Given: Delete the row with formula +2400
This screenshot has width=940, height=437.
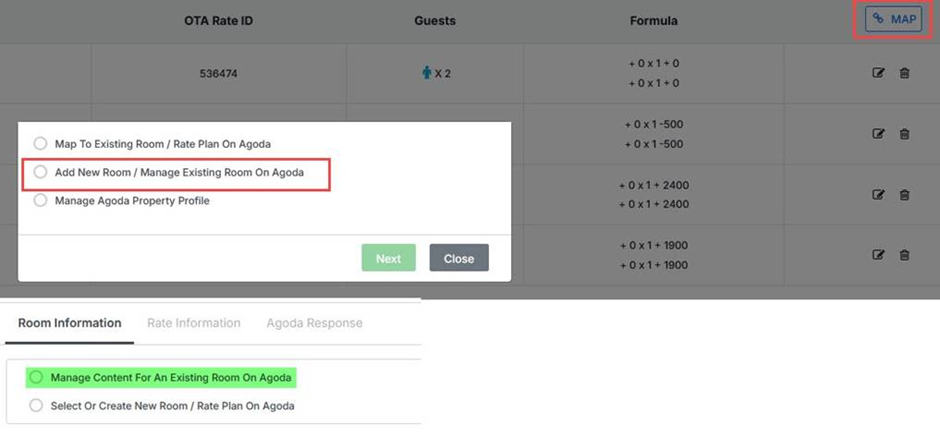Looking at the screenshot, I should click(904, 195).
